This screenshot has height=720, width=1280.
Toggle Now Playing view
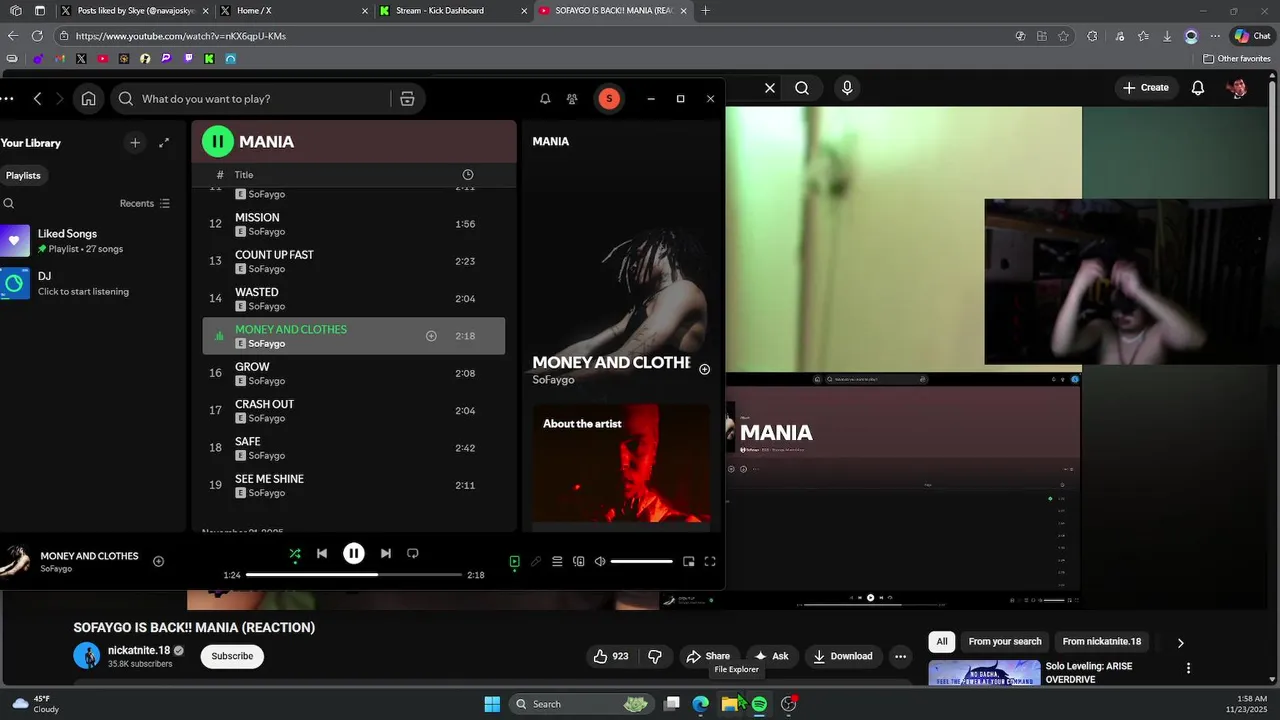pyautogui.click(x=514, y=562)
